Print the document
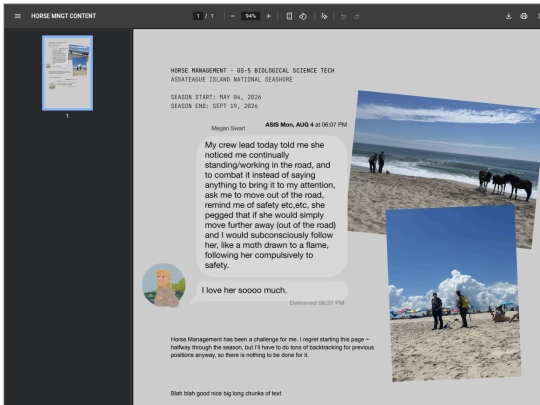540x405 pixels. pyautogui.click(x=524, y=16)
